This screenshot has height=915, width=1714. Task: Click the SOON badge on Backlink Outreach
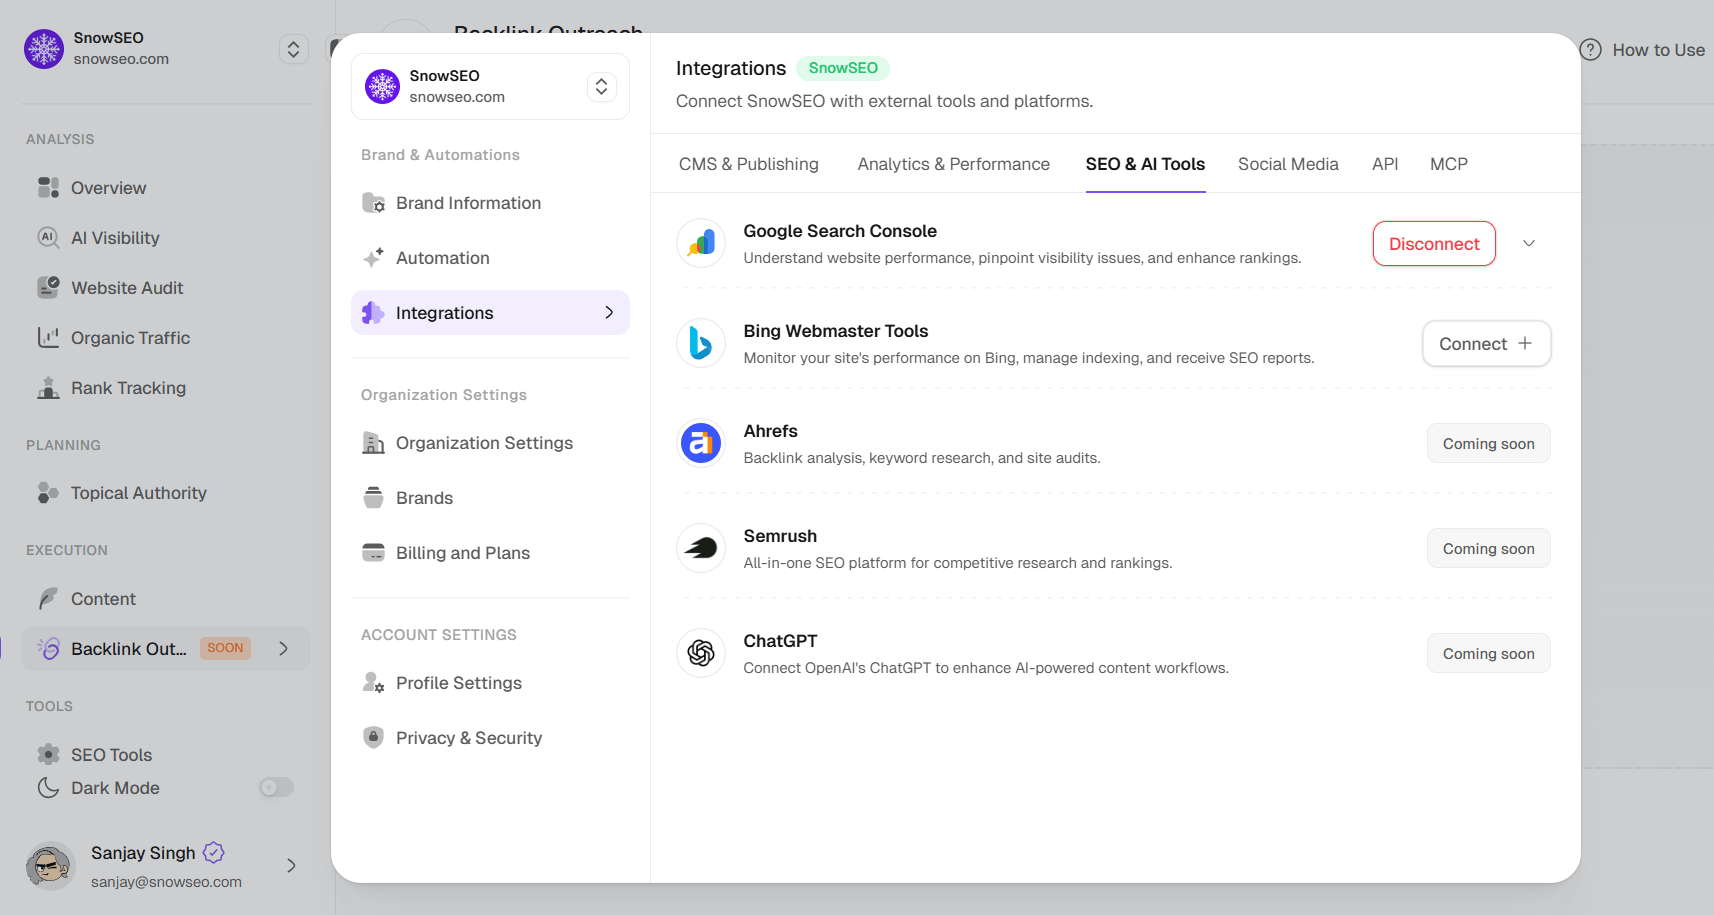(x=225, y=648)
